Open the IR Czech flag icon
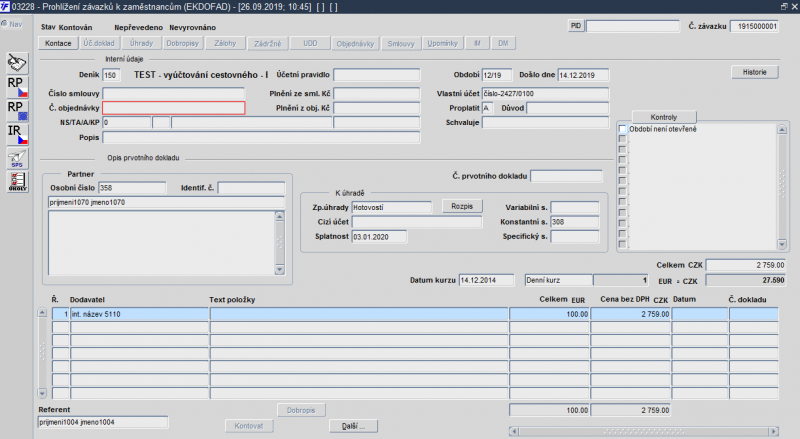The height and width of the screenshot is (439, 800). [x=17, y=135]
